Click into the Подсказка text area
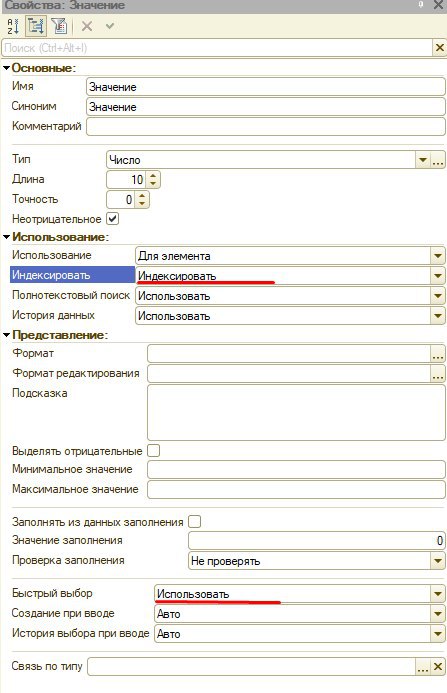The width and height of the screenshot is (447, 693). coord(296,412)
